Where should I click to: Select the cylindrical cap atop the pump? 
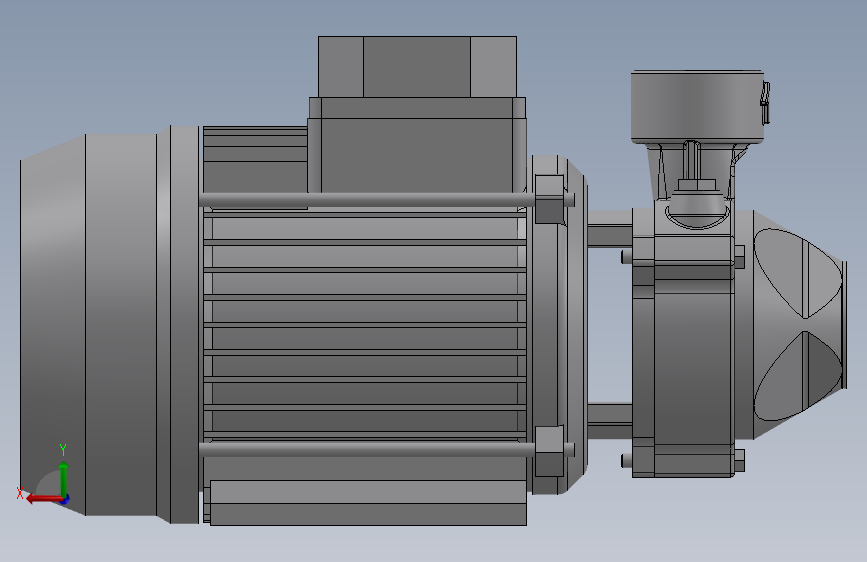coord(698,106)
